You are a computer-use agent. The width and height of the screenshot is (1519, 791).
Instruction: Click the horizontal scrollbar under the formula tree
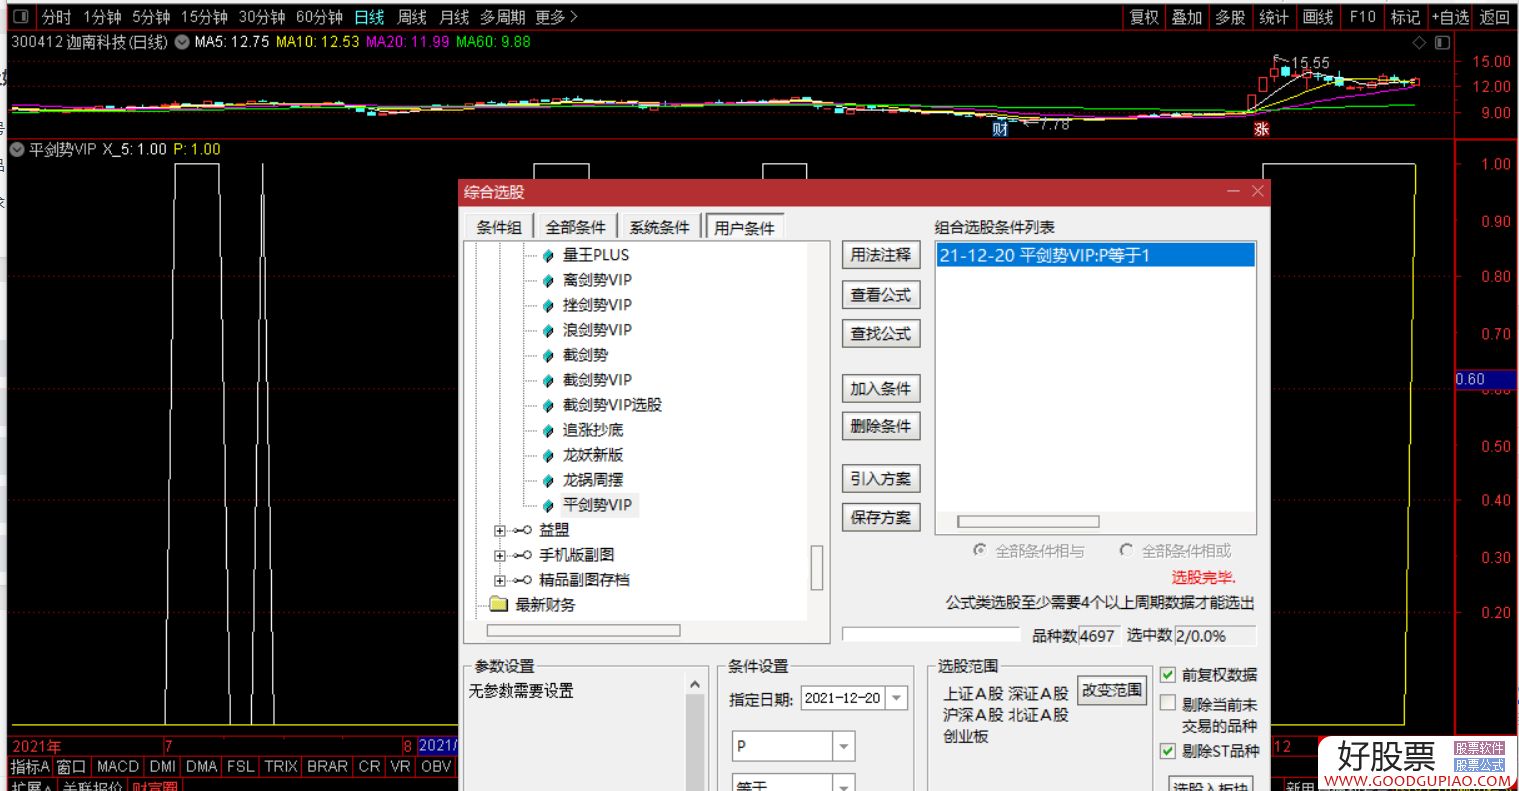tap(583, 630)
